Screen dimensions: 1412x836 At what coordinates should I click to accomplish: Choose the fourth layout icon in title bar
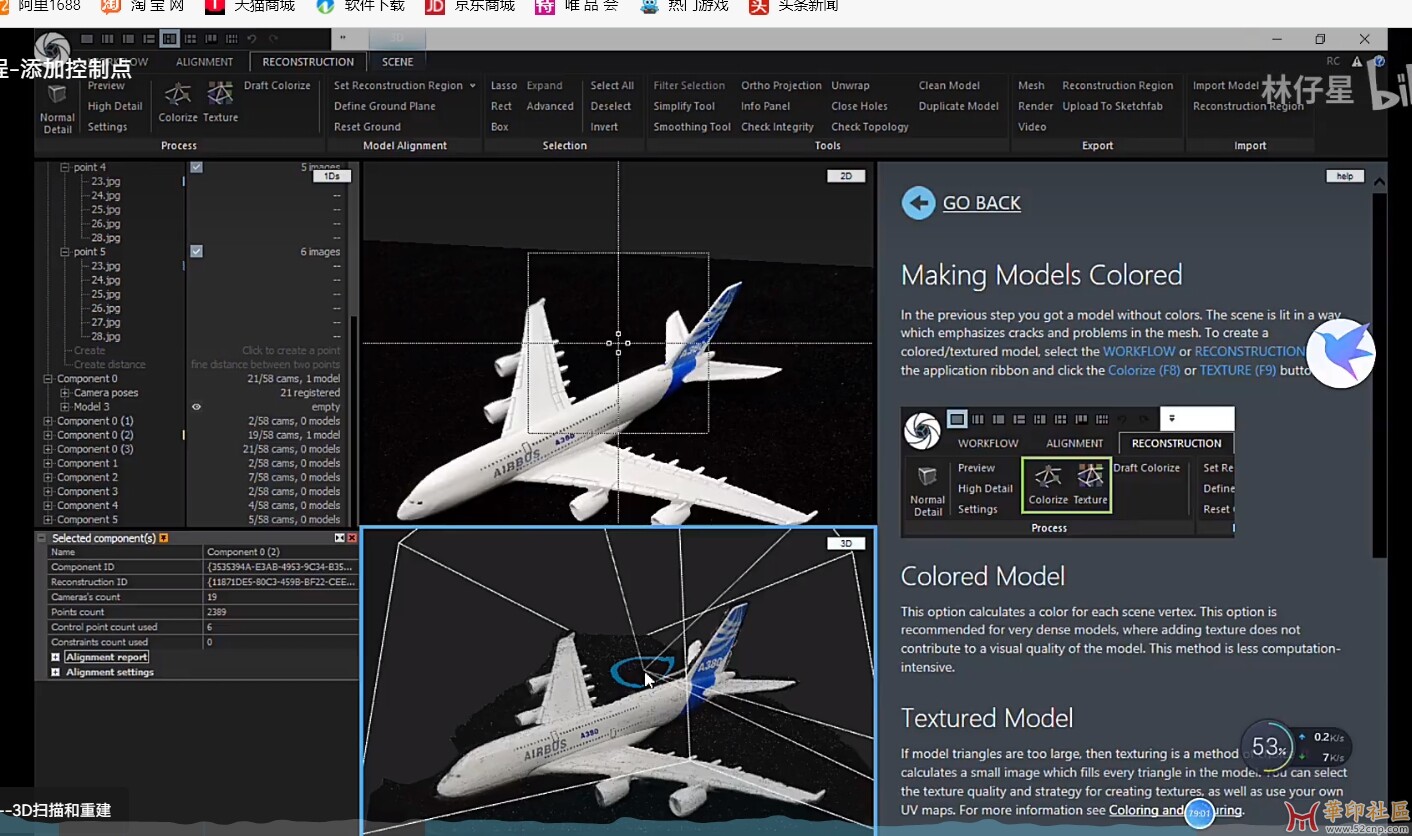click(x=149, y=39)
